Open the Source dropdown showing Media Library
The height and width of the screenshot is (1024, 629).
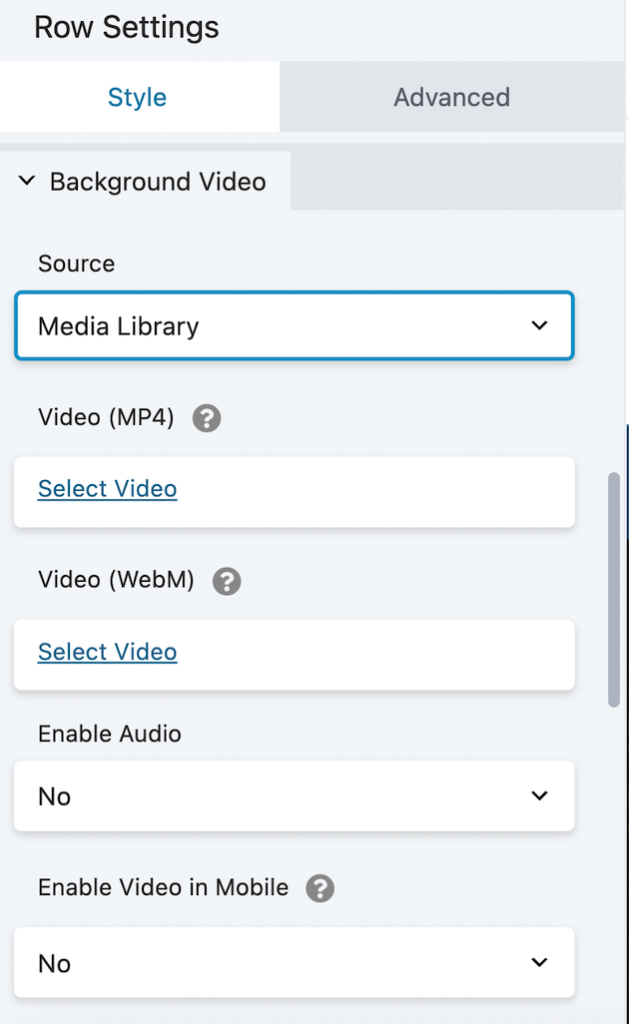(x=295, y=326)
